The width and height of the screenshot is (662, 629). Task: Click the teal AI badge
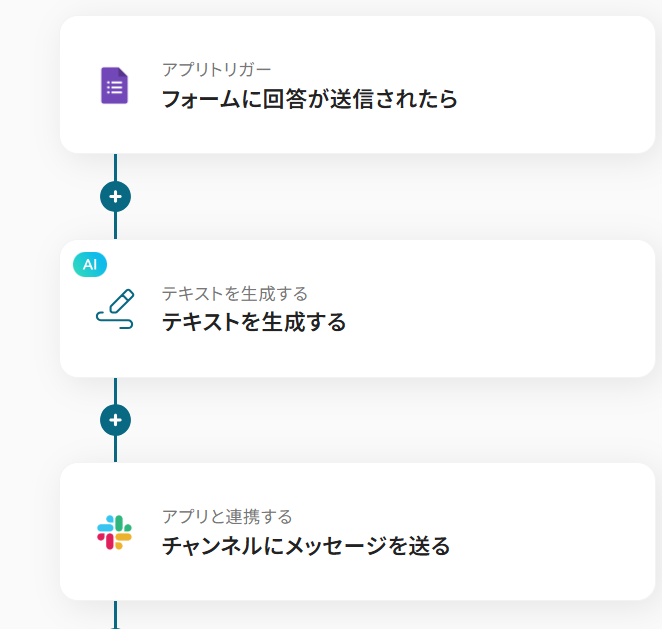(x=90, y=265)
